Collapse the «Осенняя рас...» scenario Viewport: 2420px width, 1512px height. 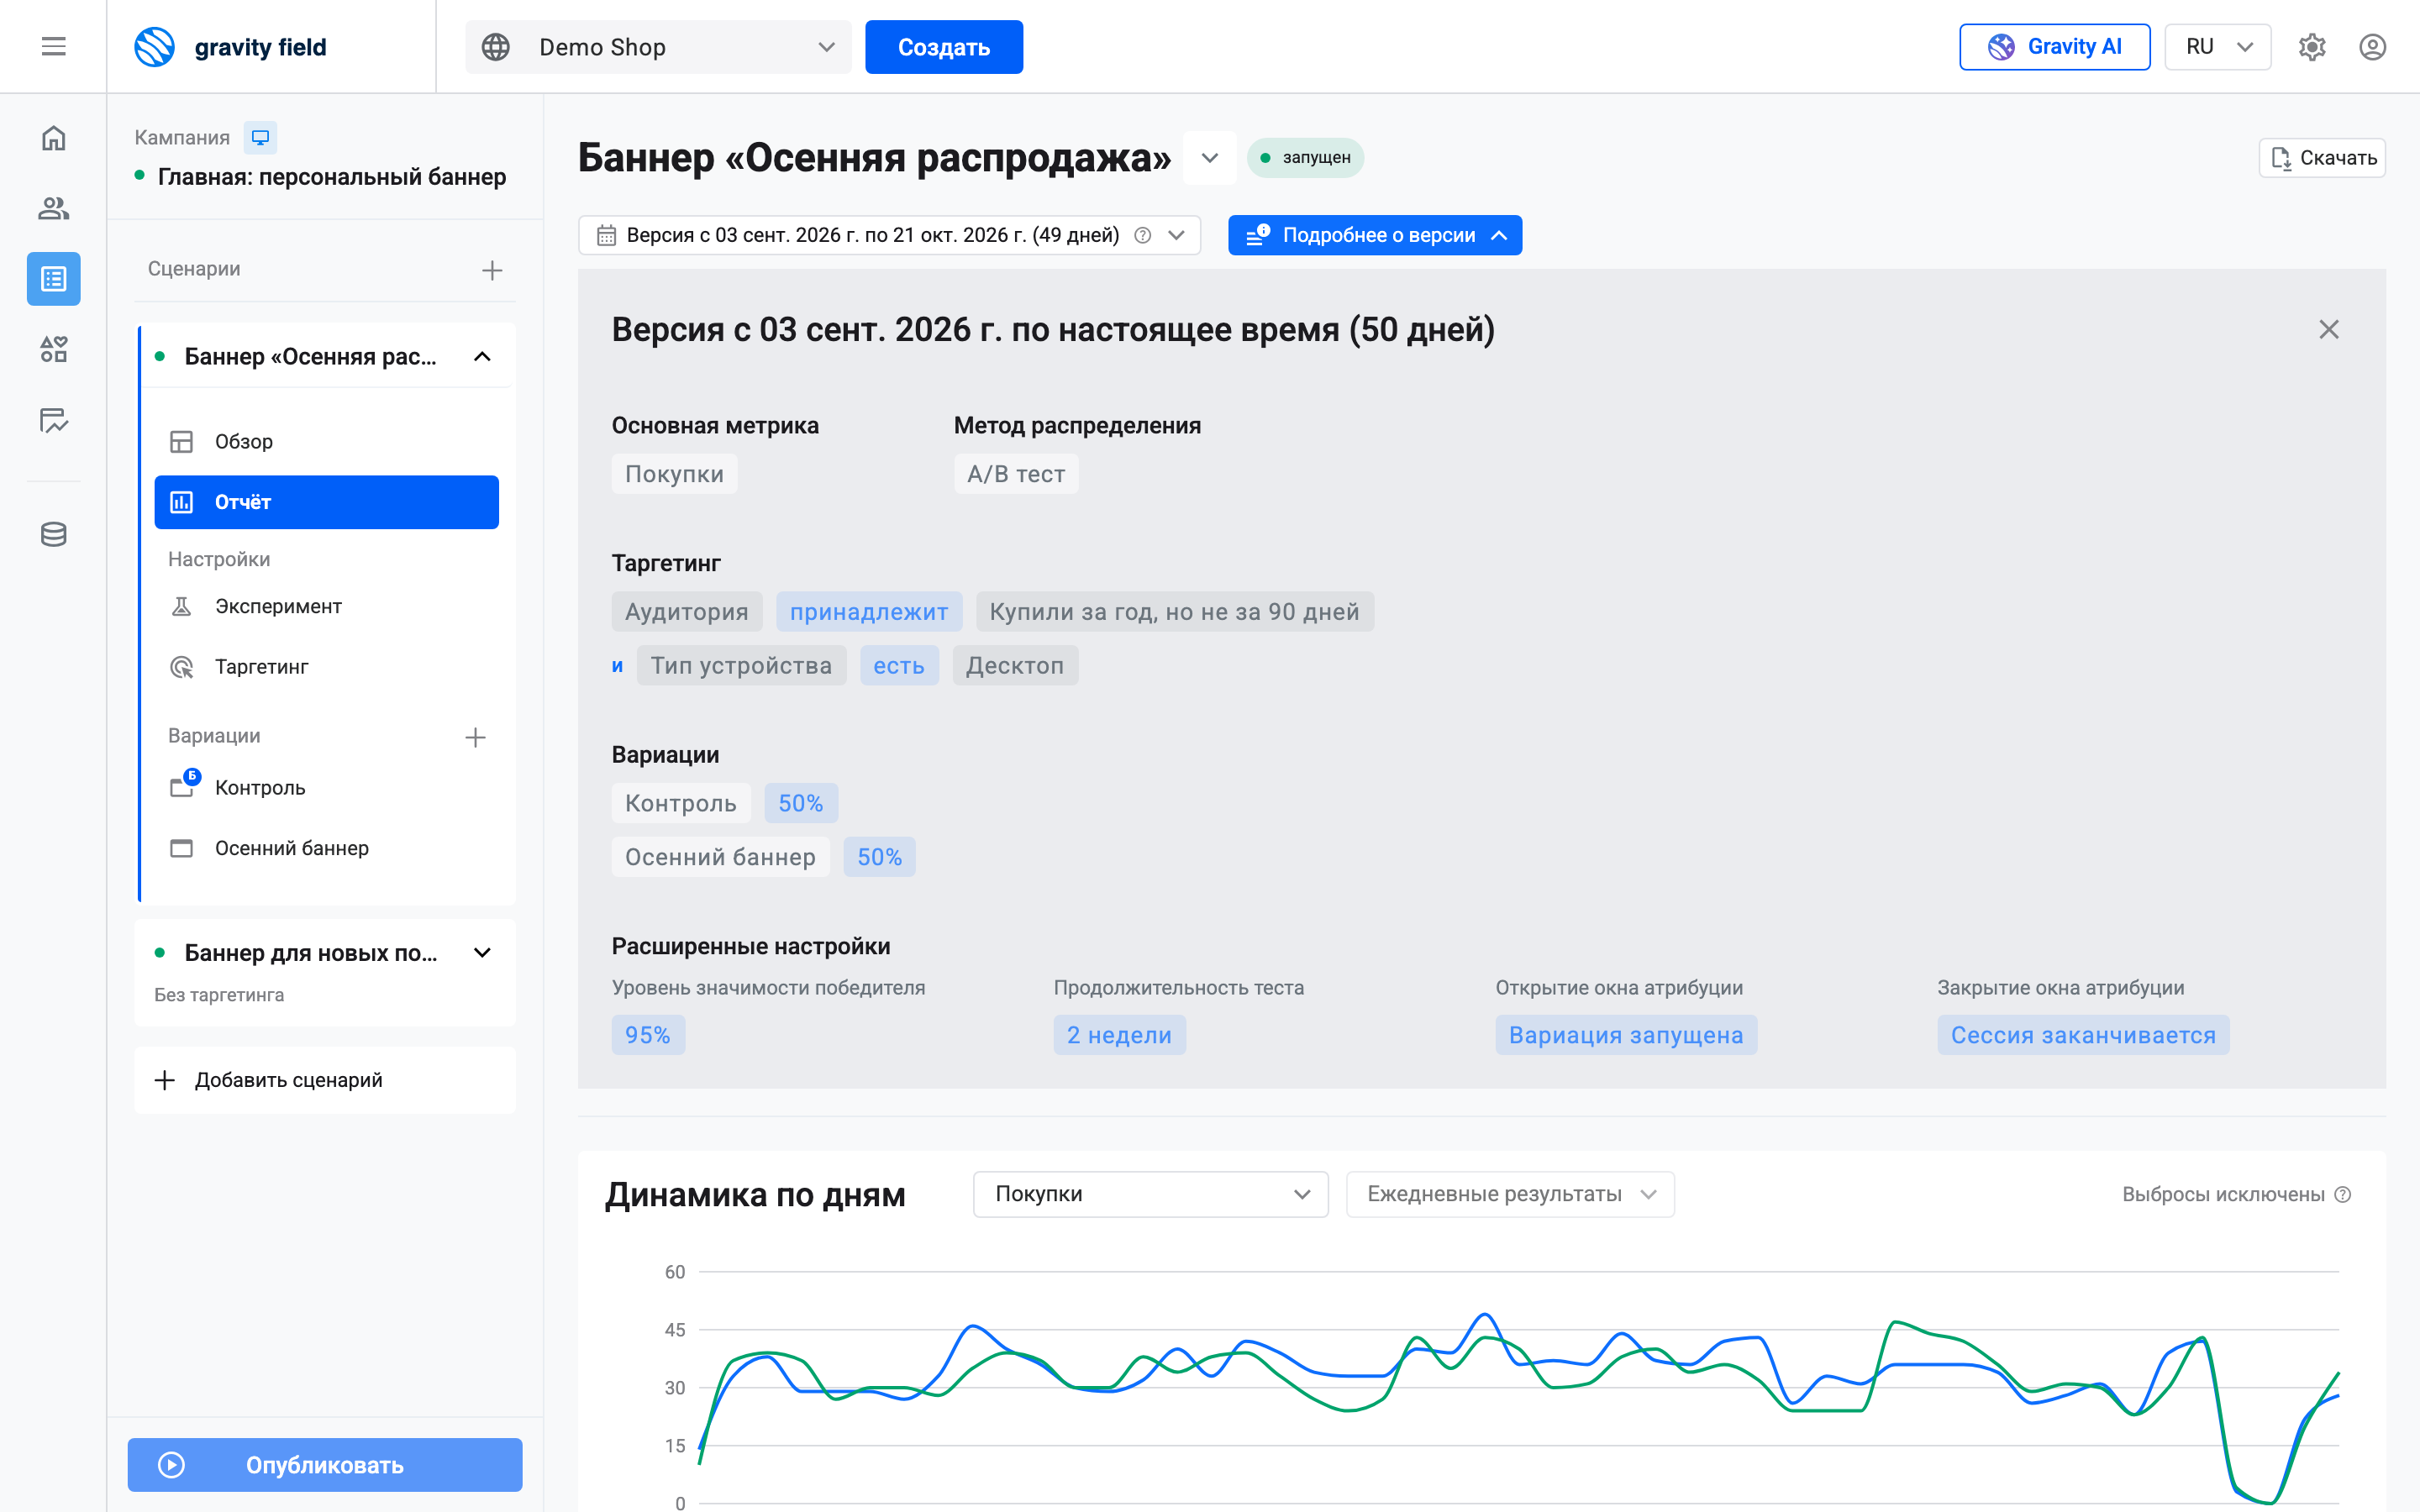(482, 357)
